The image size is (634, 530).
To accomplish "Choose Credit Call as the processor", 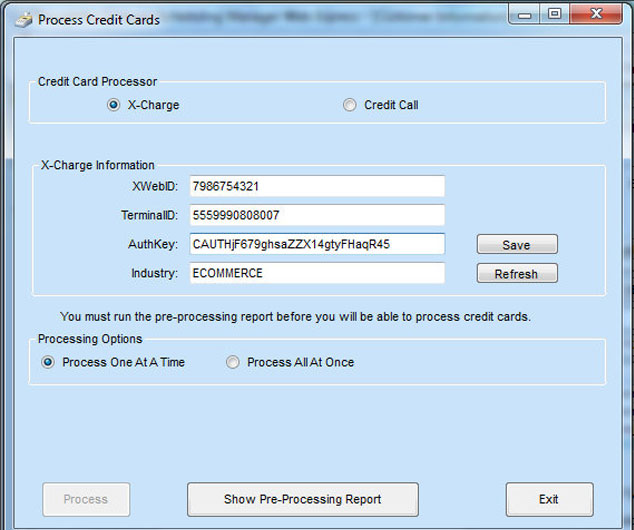I will click(x=349, y=105).
